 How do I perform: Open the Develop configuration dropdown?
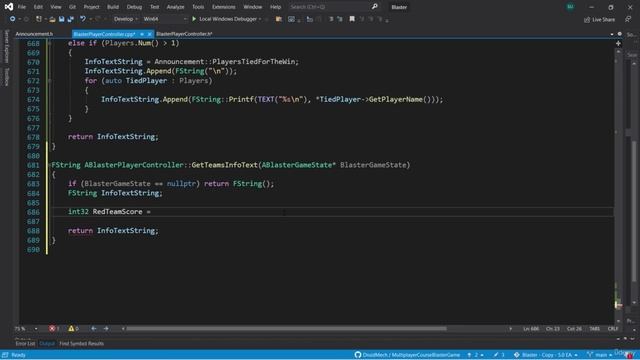coord(125,19)
